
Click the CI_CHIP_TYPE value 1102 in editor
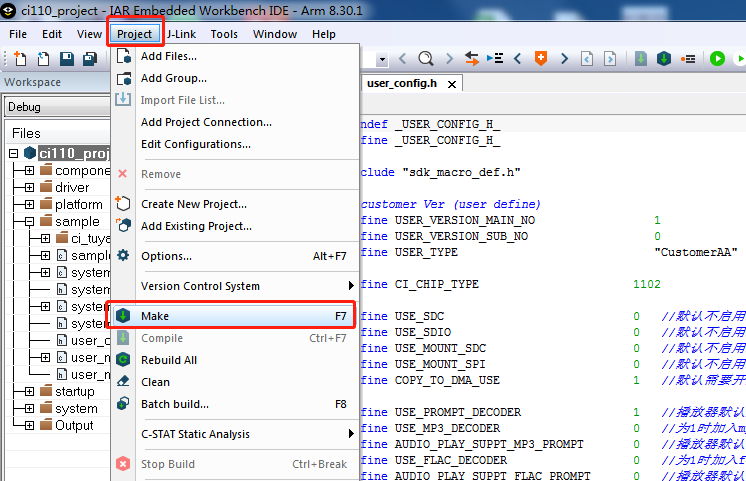tap(647, 285)
